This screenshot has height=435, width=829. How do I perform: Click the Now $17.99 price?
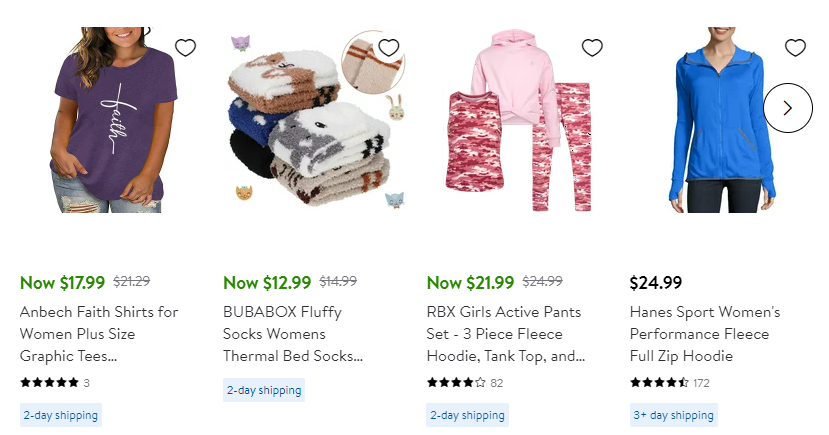tap(62, 282)
